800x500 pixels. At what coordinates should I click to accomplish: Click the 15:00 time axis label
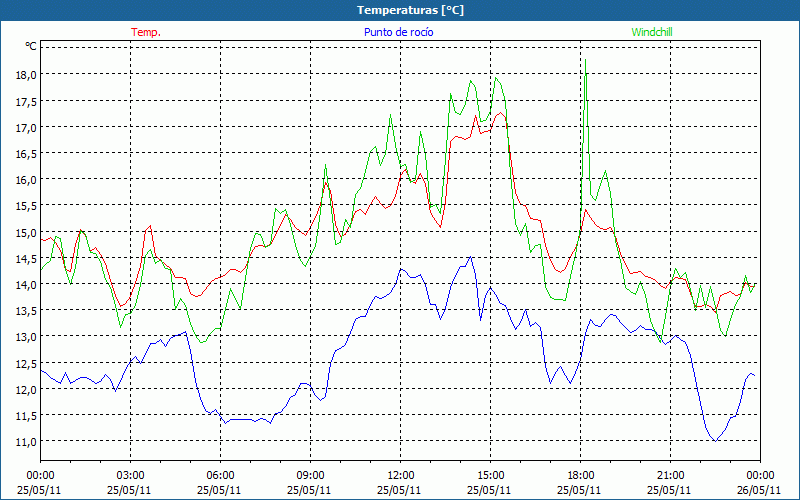[490, 476]
